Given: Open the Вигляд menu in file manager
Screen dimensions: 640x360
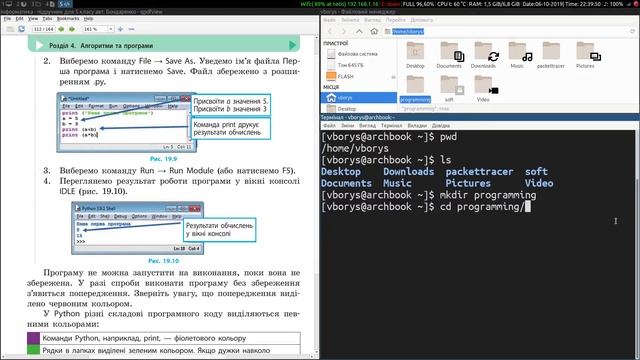Looking at the screenshot, I should 372,20.
